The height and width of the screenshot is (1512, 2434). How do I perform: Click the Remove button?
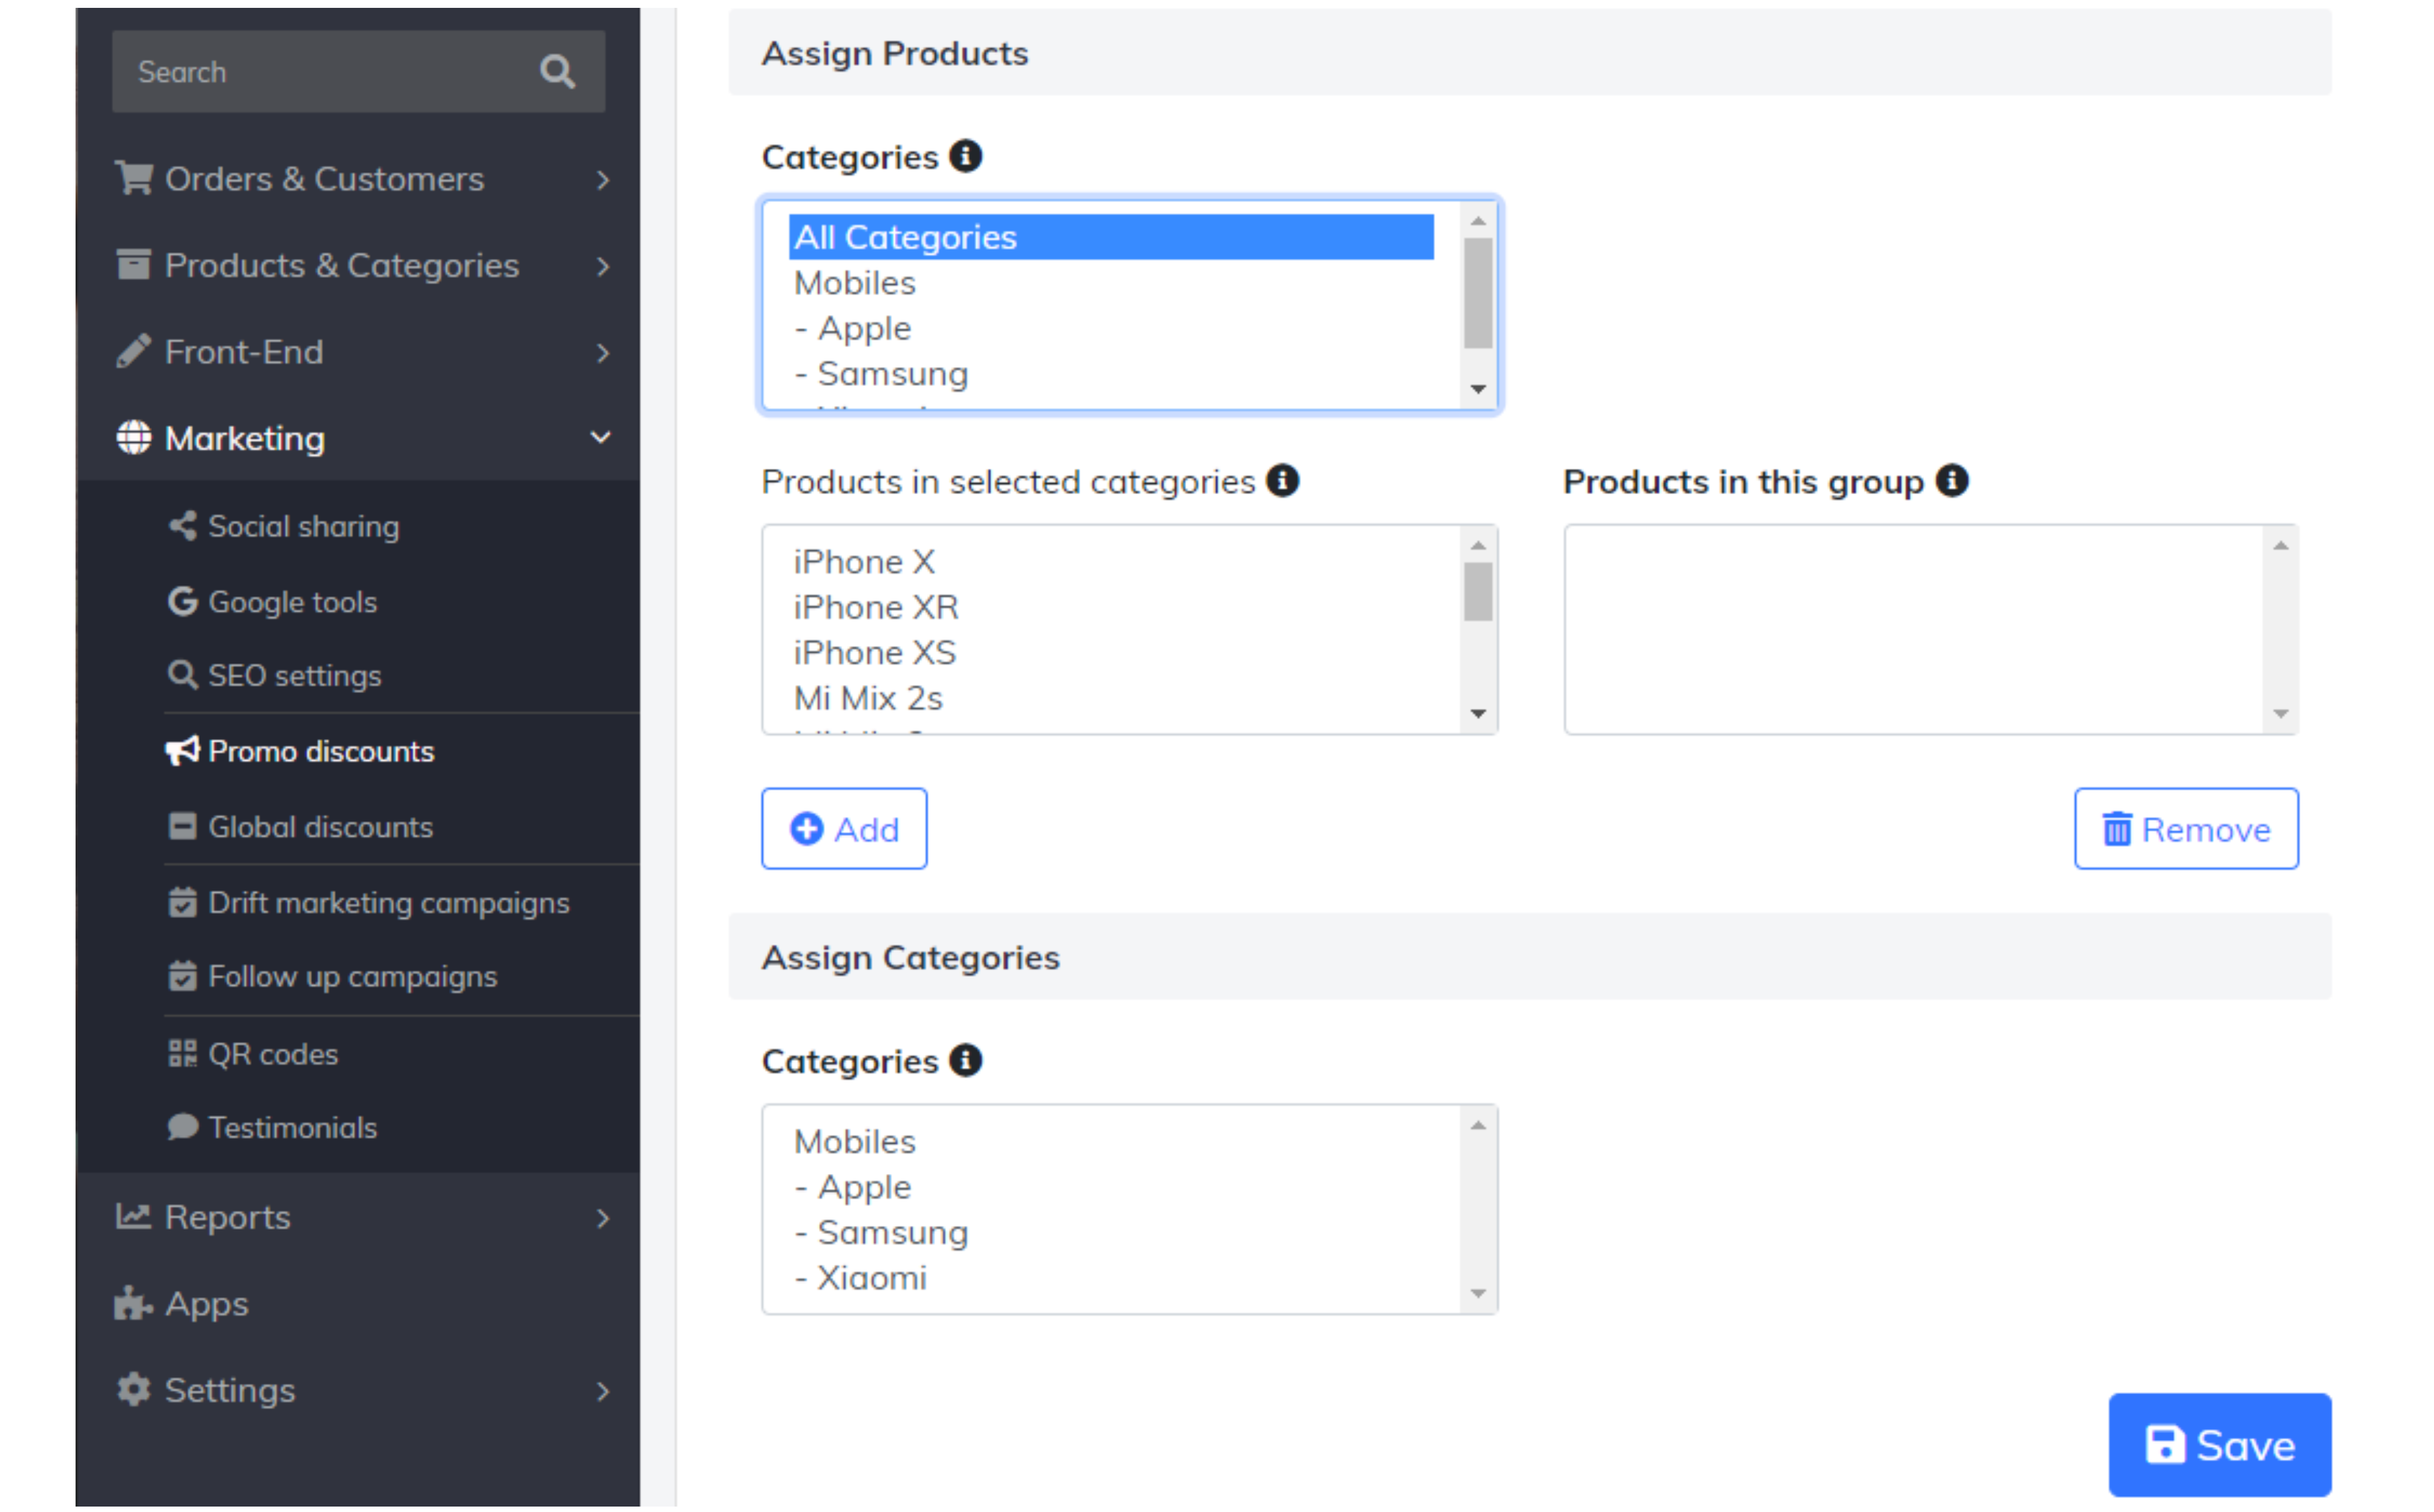tap(2186, 829)
